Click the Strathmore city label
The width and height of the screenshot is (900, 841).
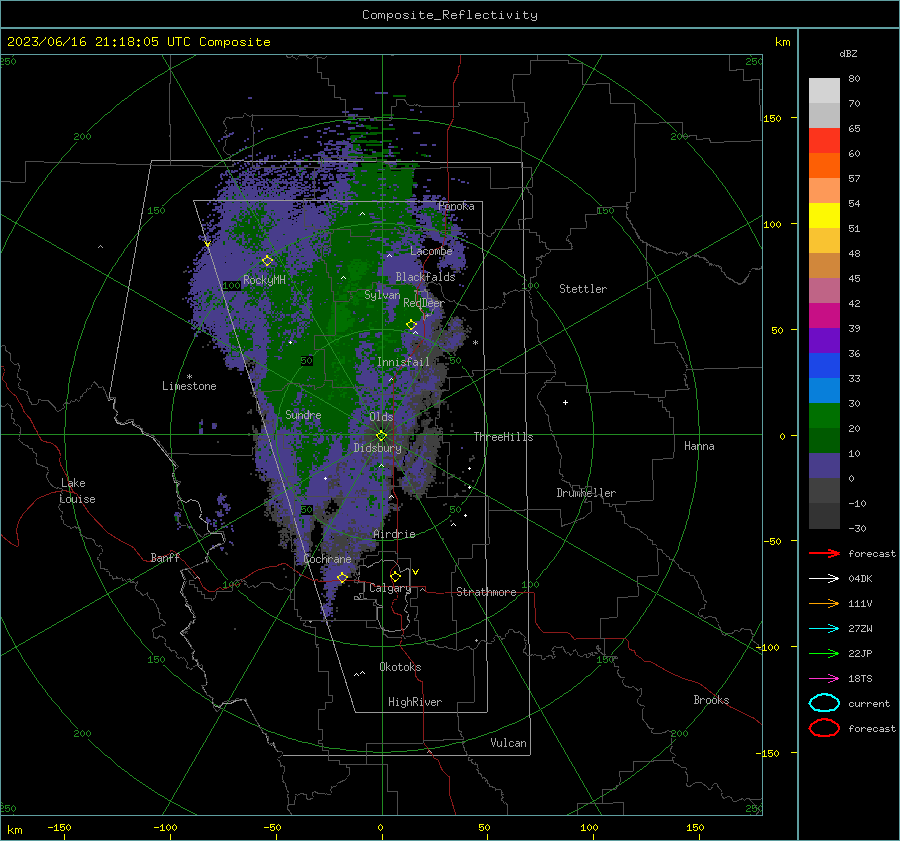click(x=486, y=592)
